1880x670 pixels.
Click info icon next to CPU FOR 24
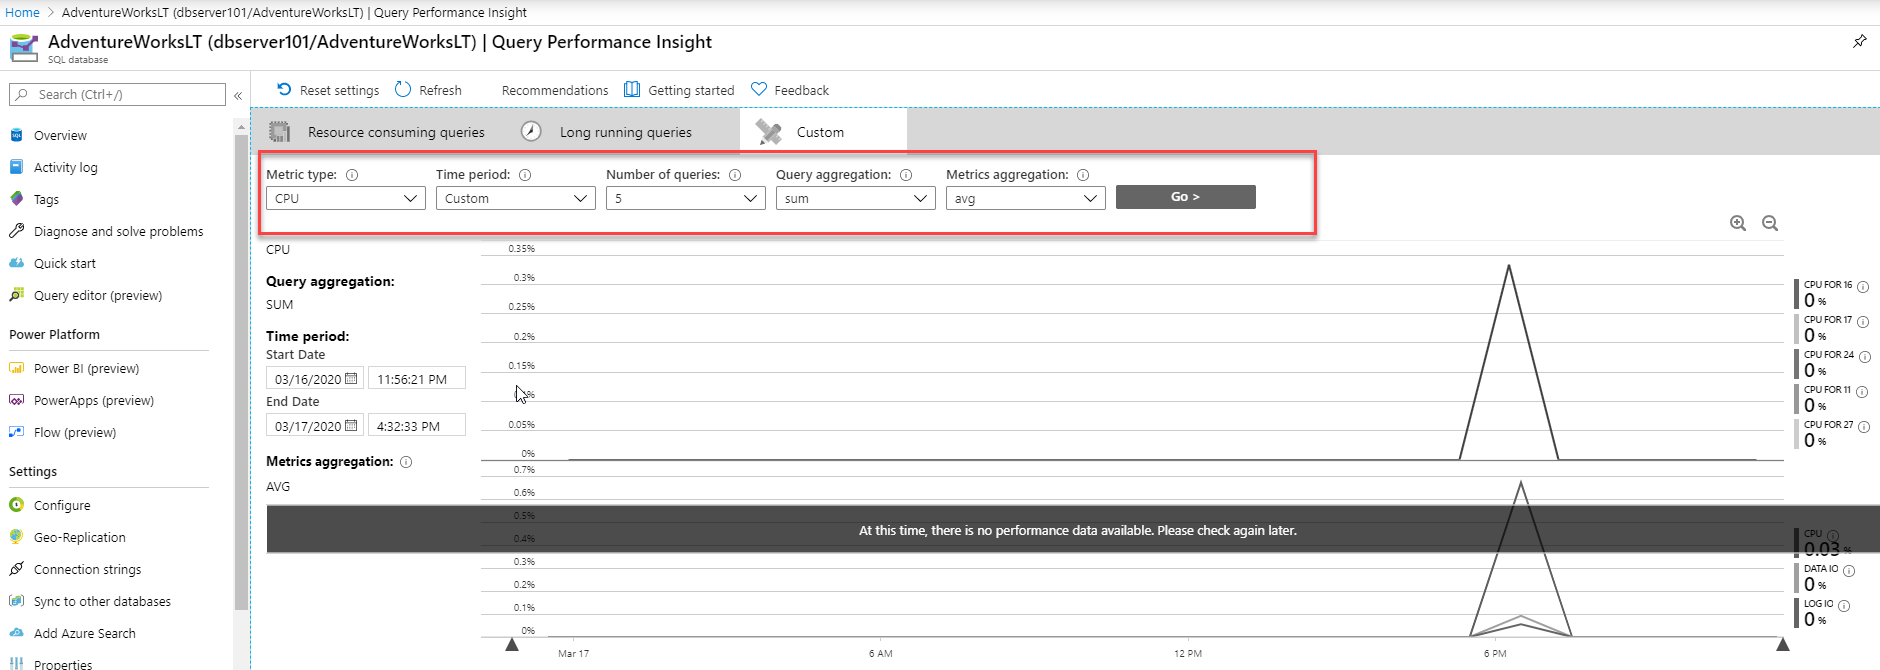click(x=1865, y=357)
